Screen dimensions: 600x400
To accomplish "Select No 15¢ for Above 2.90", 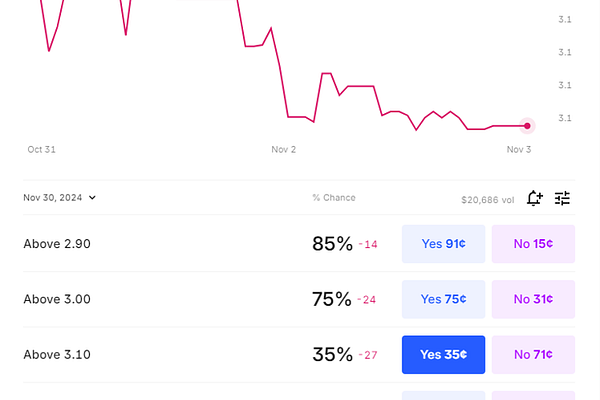I will (x=533, y=244).
